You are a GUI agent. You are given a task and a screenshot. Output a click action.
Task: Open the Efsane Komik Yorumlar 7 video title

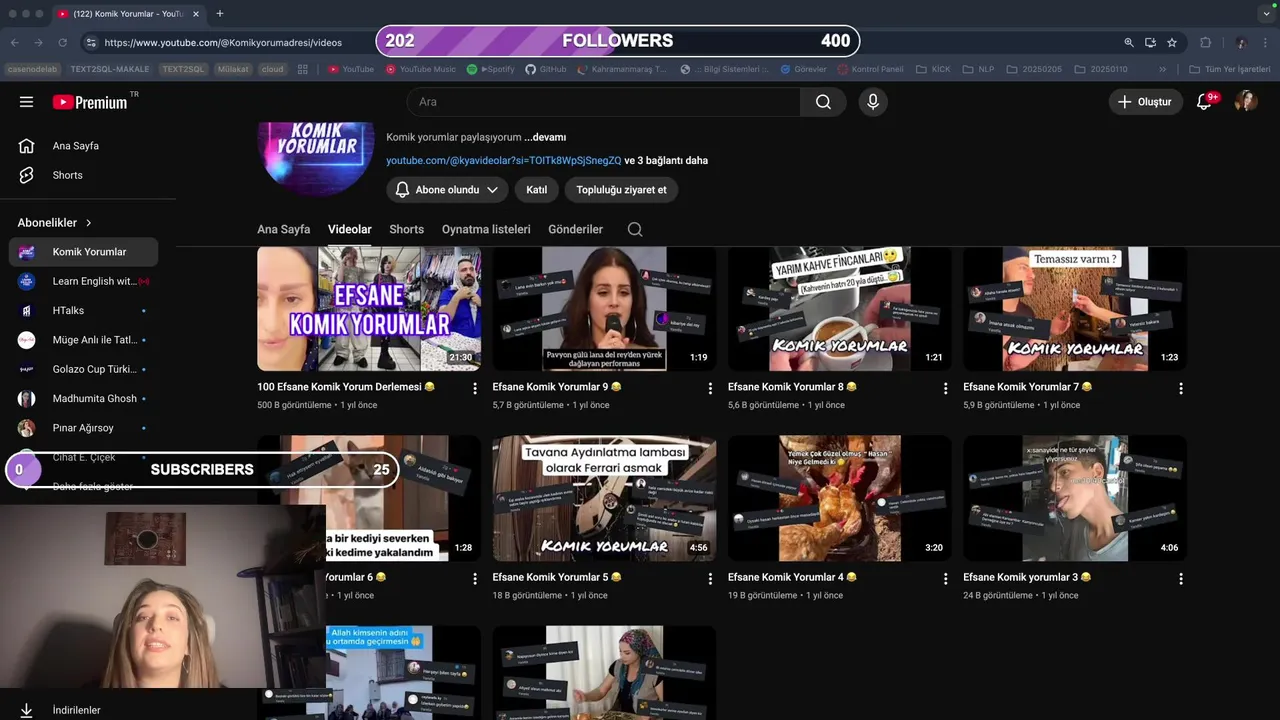1027,387
